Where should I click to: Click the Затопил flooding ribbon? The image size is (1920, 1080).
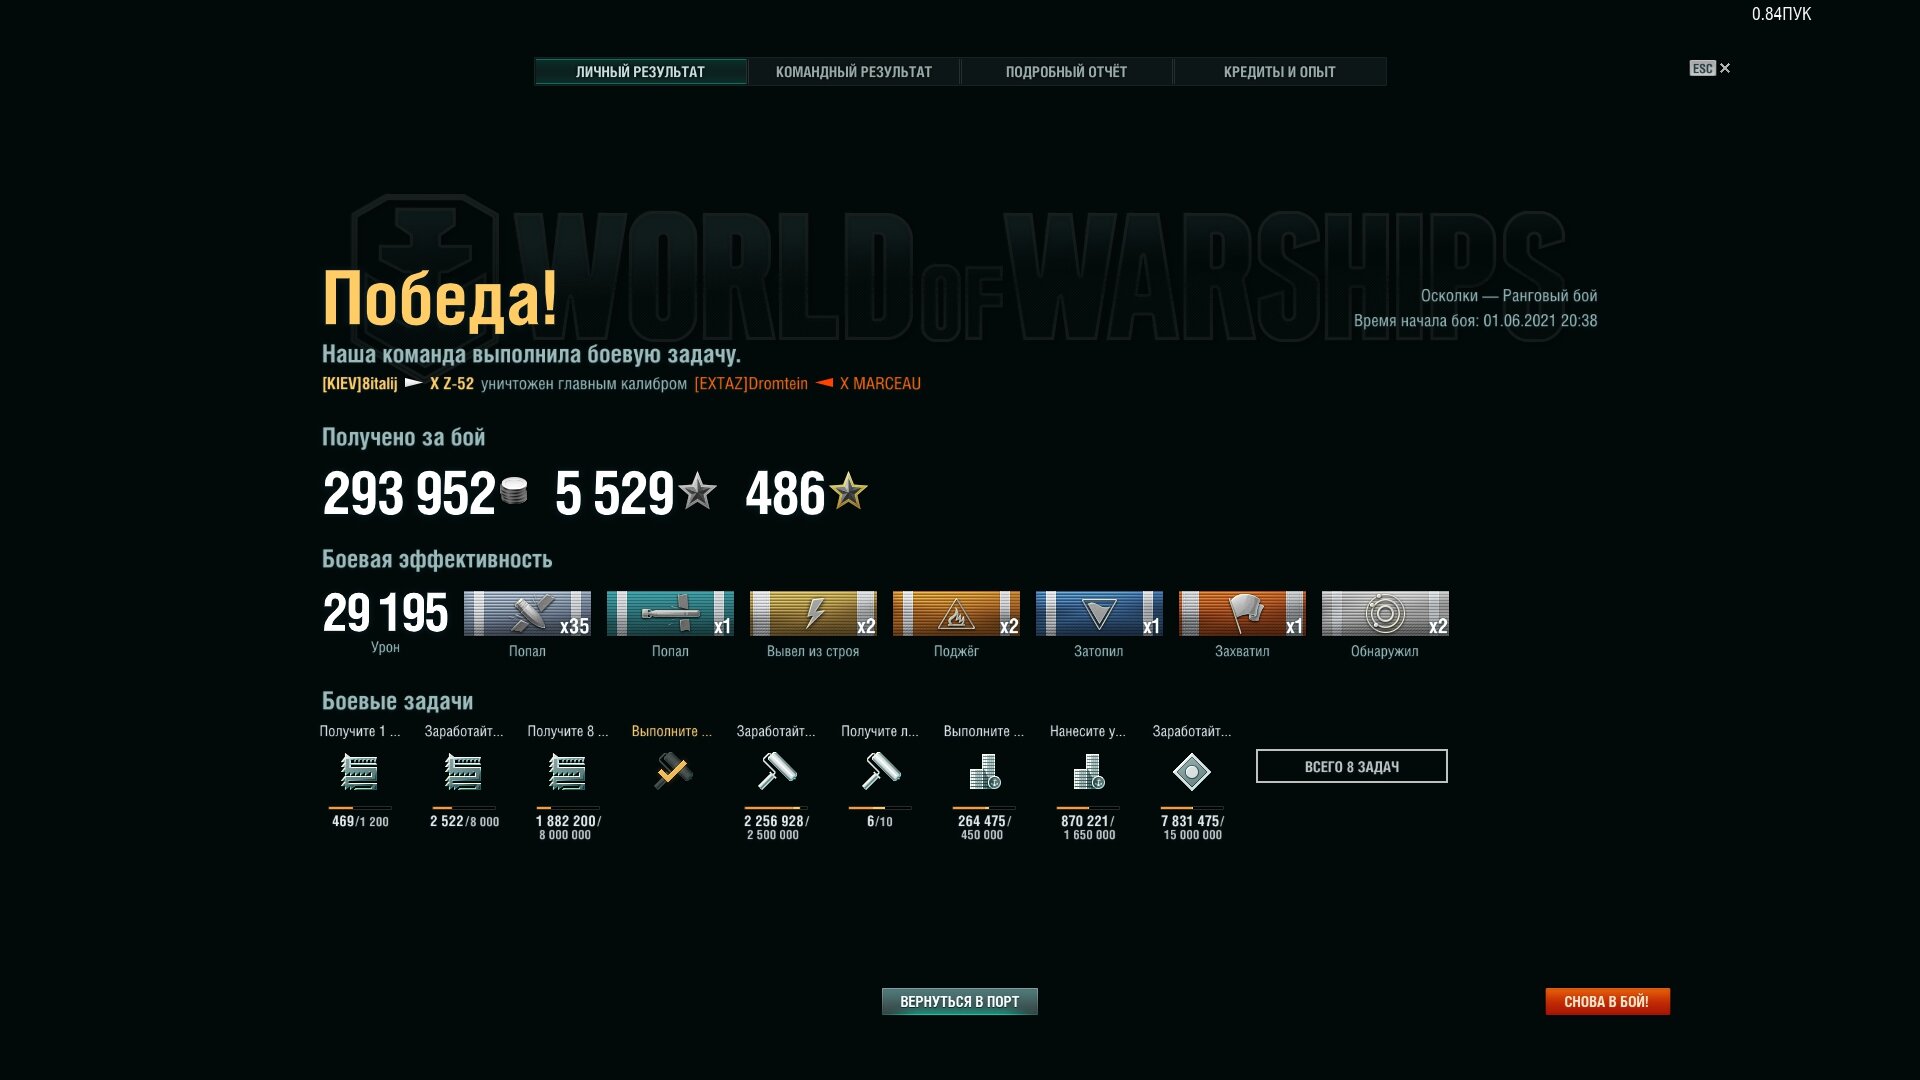[1099, 613]
